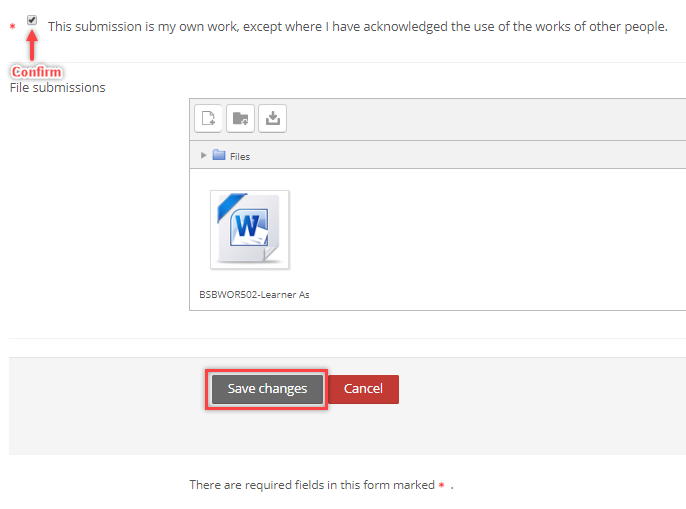Click the red required asterisk beside the checkbox
Image resolution: width=686 pixels, height=509 pixels.
(x=13, y=27)
